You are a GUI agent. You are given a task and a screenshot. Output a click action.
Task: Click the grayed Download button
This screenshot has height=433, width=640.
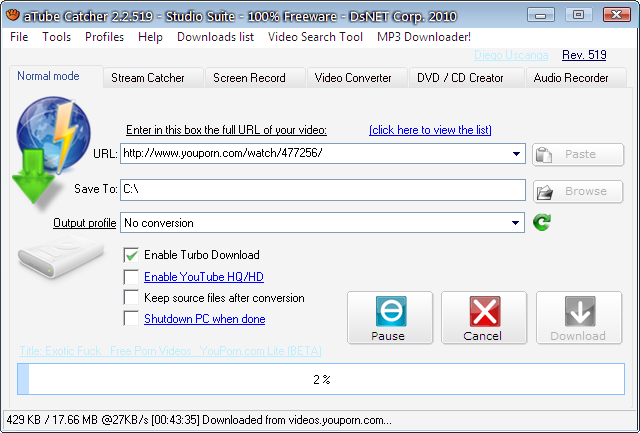[x=579, y=318]
